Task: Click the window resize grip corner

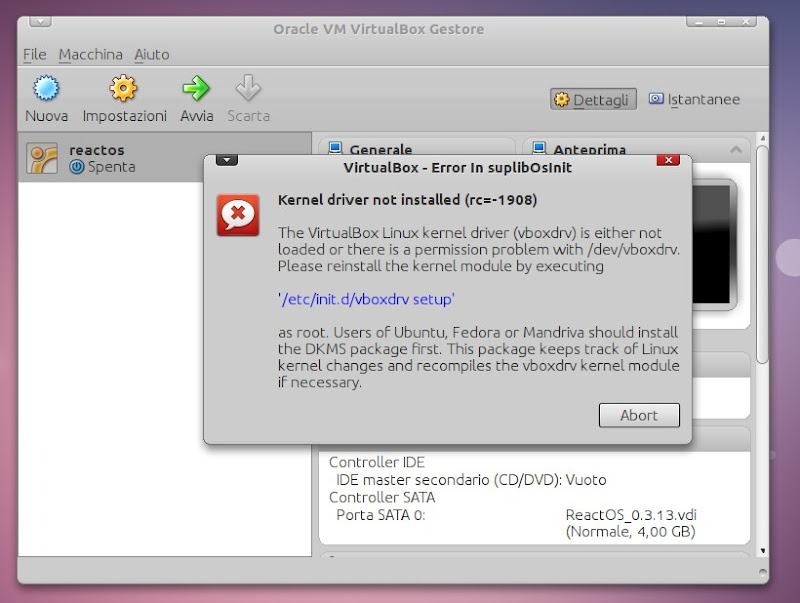Action: coord(762,572)
